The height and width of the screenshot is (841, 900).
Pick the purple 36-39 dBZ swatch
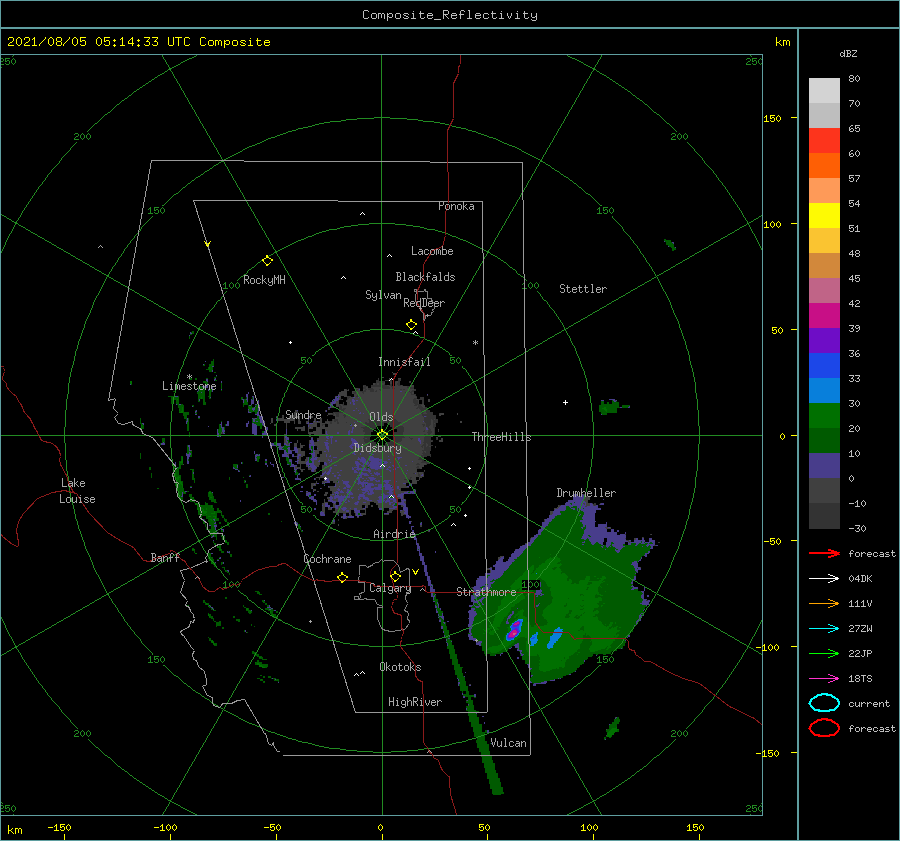pos(824,340)
